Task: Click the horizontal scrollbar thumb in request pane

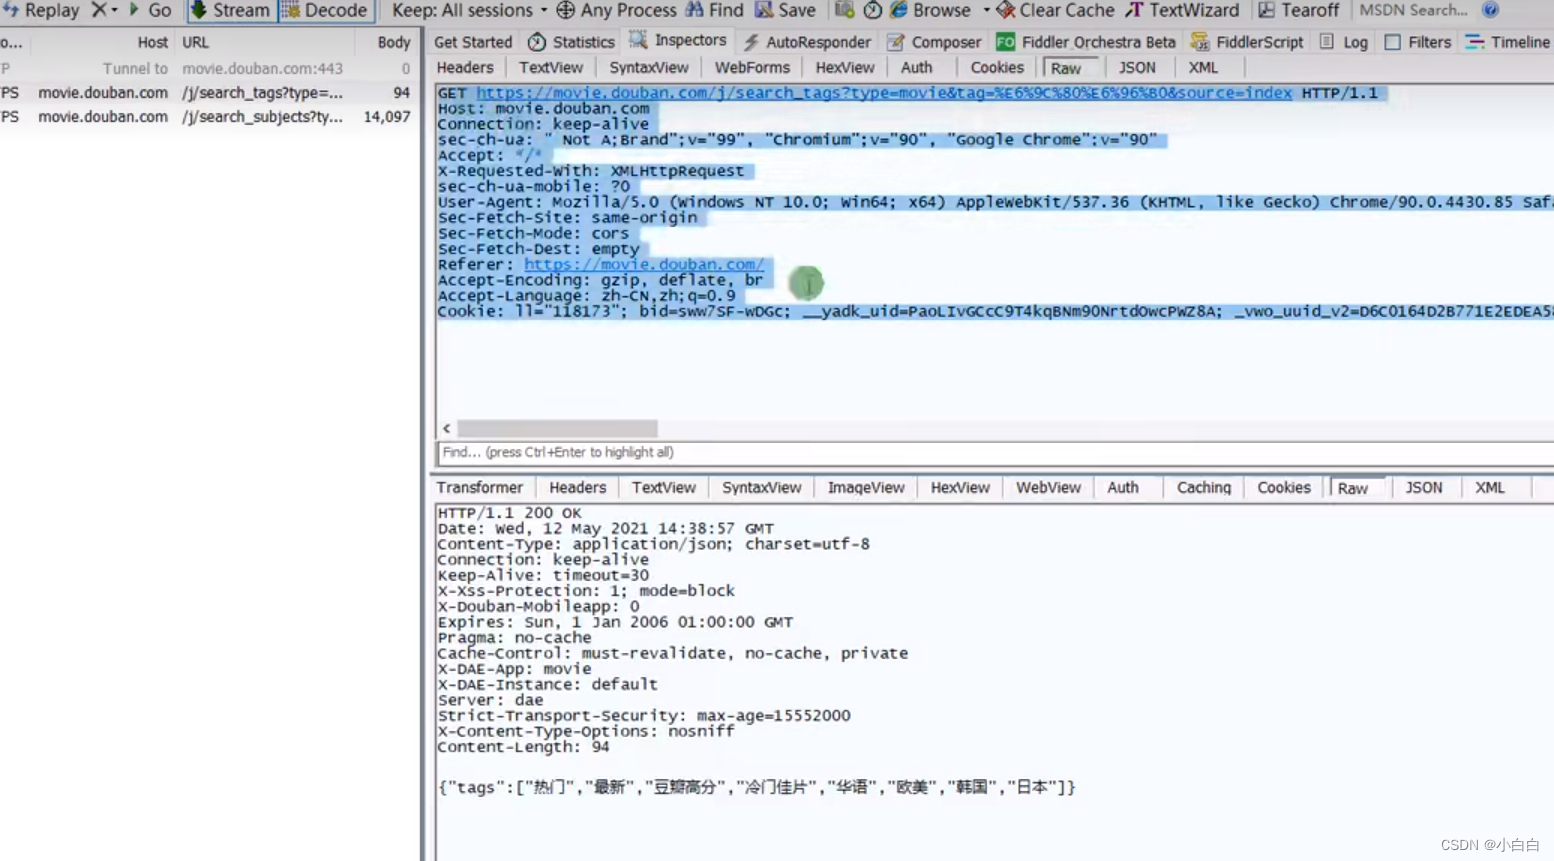Action: pyautogui.click(x=557, y=428)
